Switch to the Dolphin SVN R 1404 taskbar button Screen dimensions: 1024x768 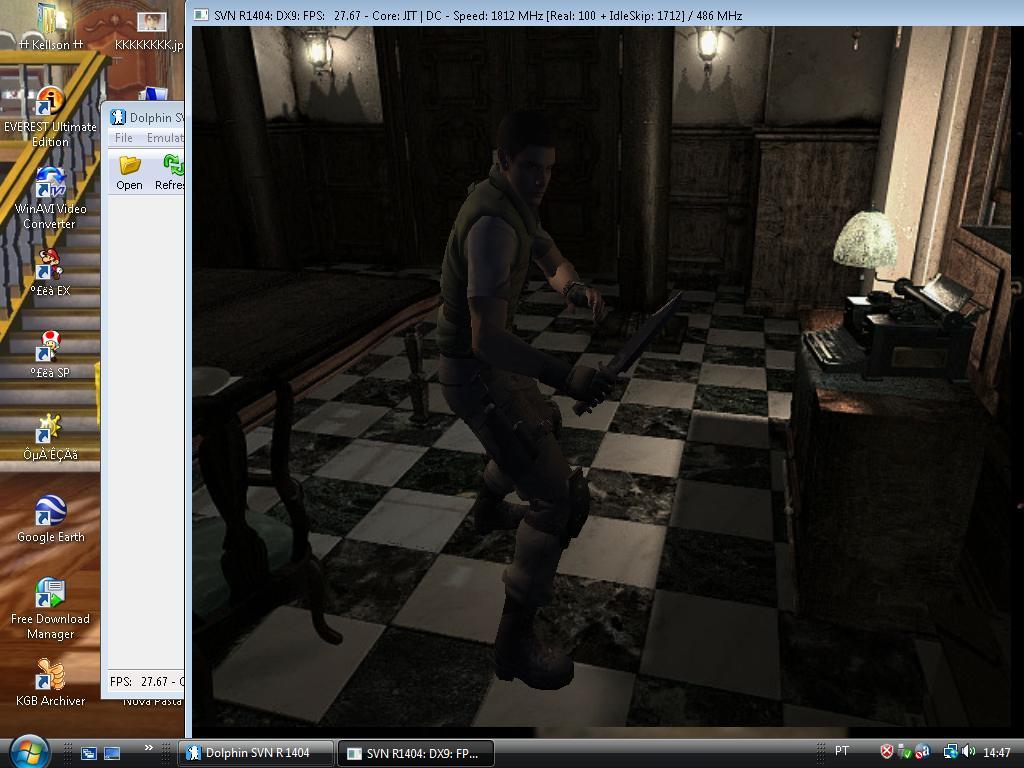[x=256, y=753]
